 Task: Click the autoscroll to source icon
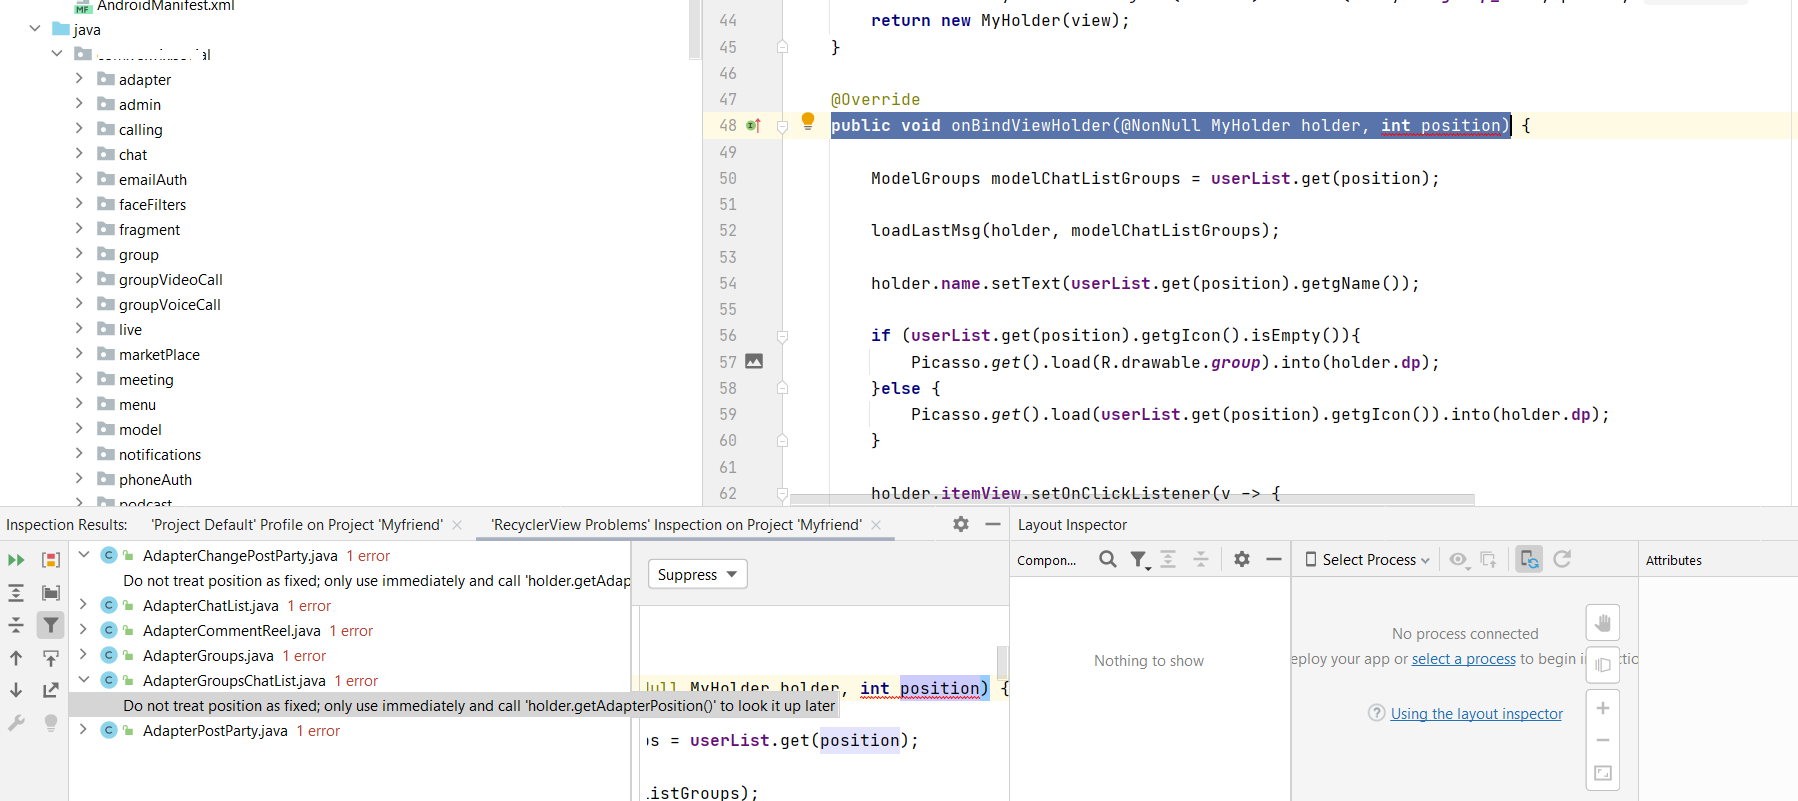(51, 658)
